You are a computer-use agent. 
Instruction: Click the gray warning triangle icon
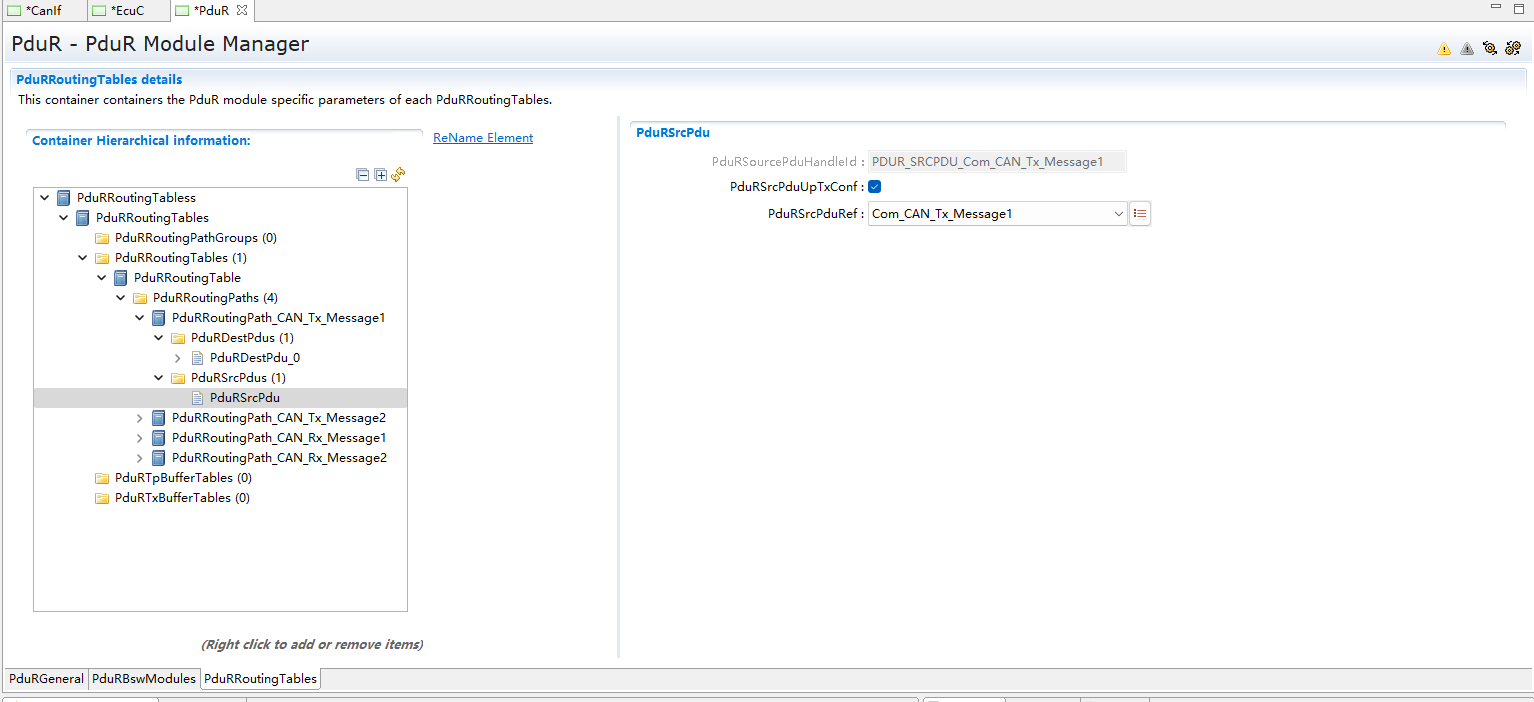pos(1467,48)
